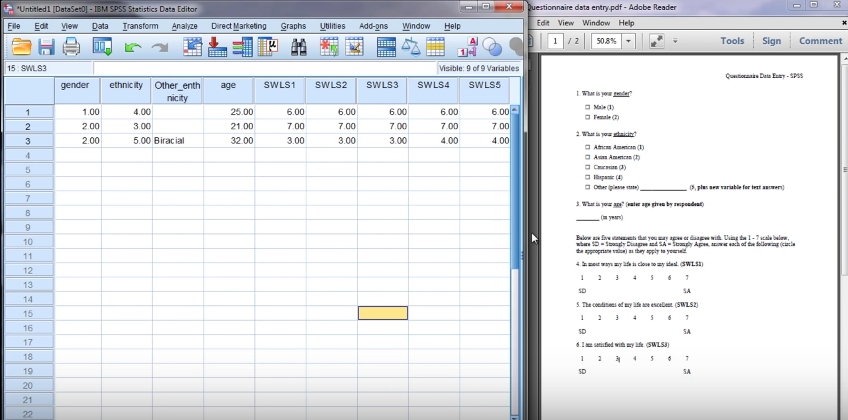Click the Print icon in SPSS toolbar
The width and height of the screenshot is (848, 420).
(71, 47)
